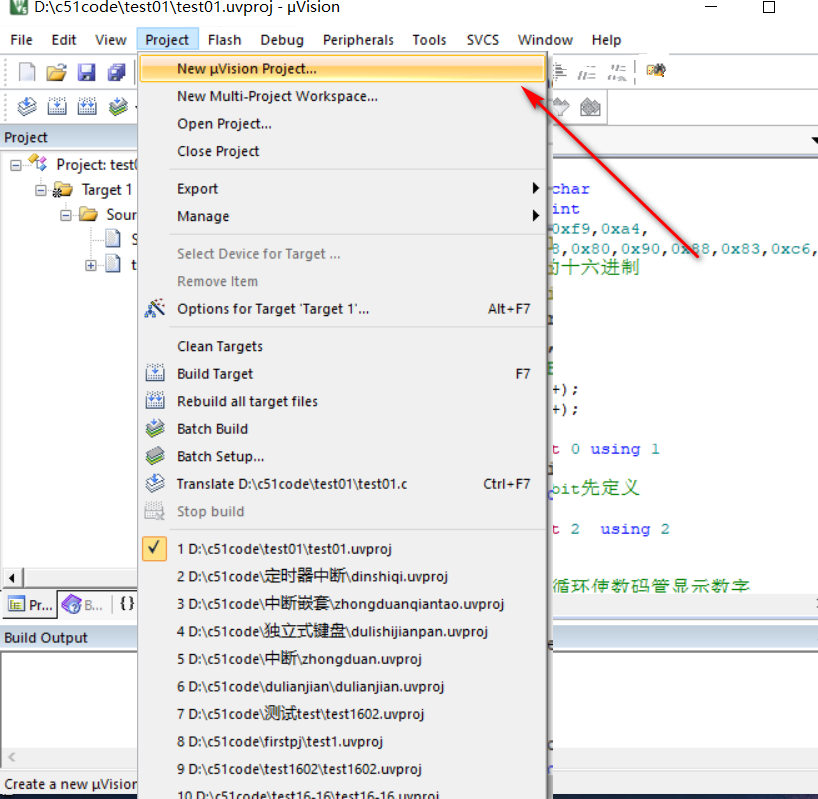The width and height of the screenshot is (818, 799).
Task: Click Build Output scrollbar left arrow
Action: (11, 757)
